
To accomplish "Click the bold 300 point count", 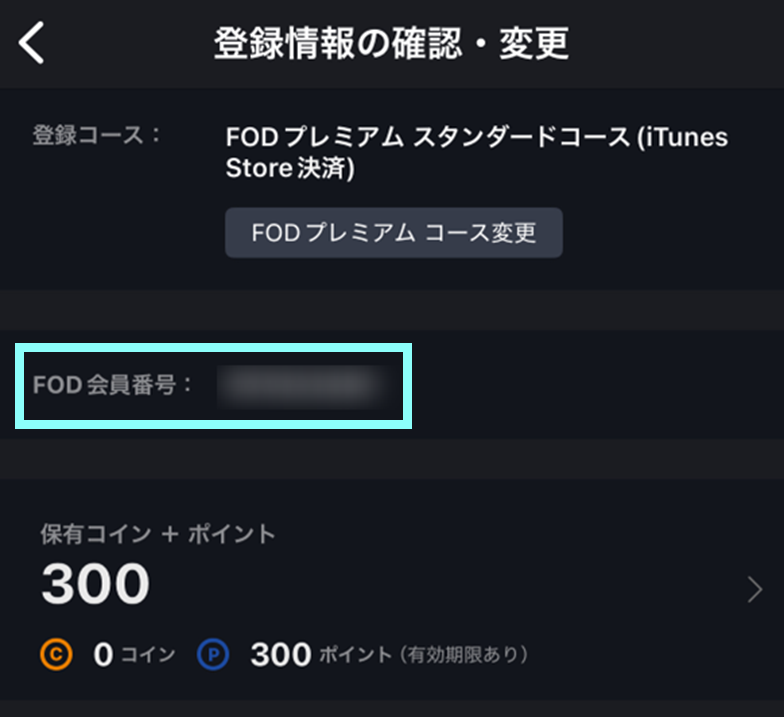I will (280, 655).
